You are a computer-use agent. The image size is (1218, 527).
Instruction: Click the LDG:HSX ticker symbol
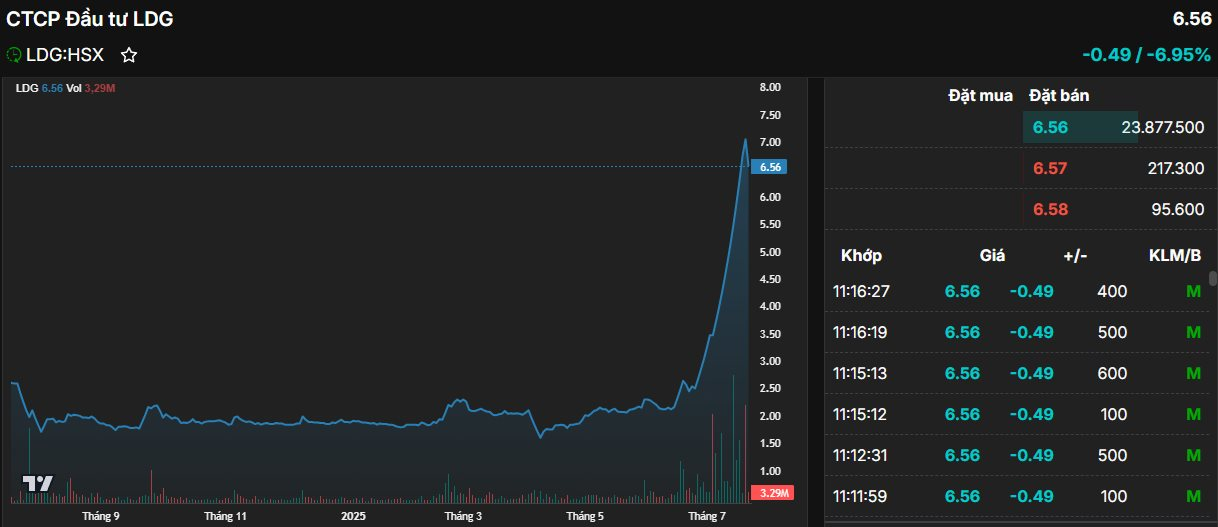(65, 55)
